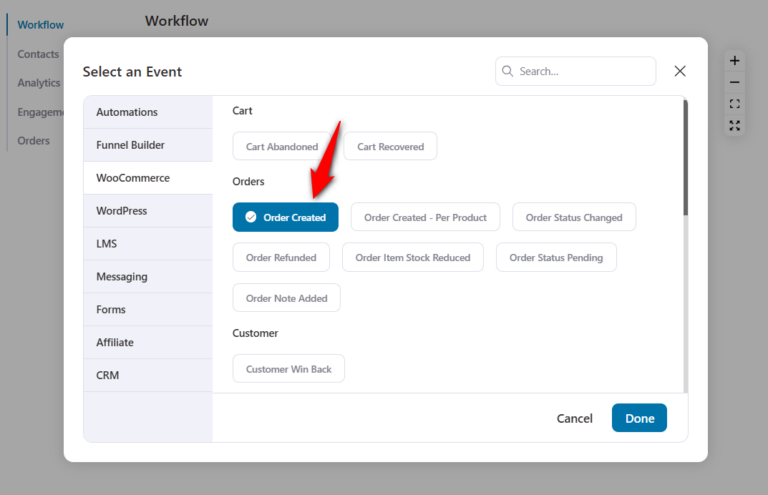The width and height of the screenshot is (768, 495).
Task: Open the Messaging category
Action: pyautogui.click(x=148, y=277)
